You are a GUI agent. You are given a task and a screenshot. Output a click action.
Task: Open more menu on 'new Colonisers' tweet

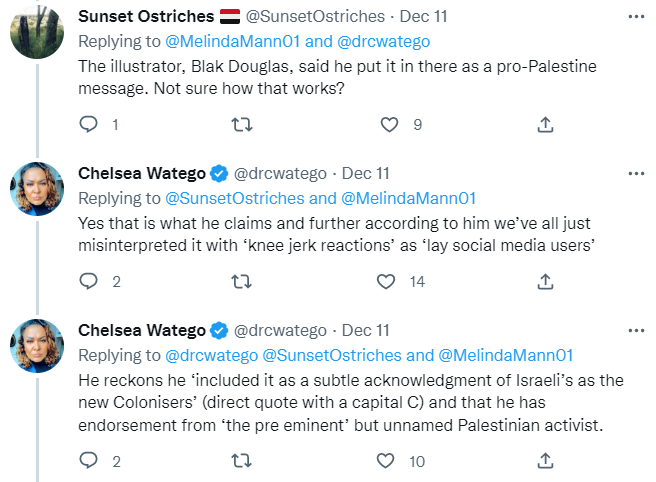pos(636,331)
